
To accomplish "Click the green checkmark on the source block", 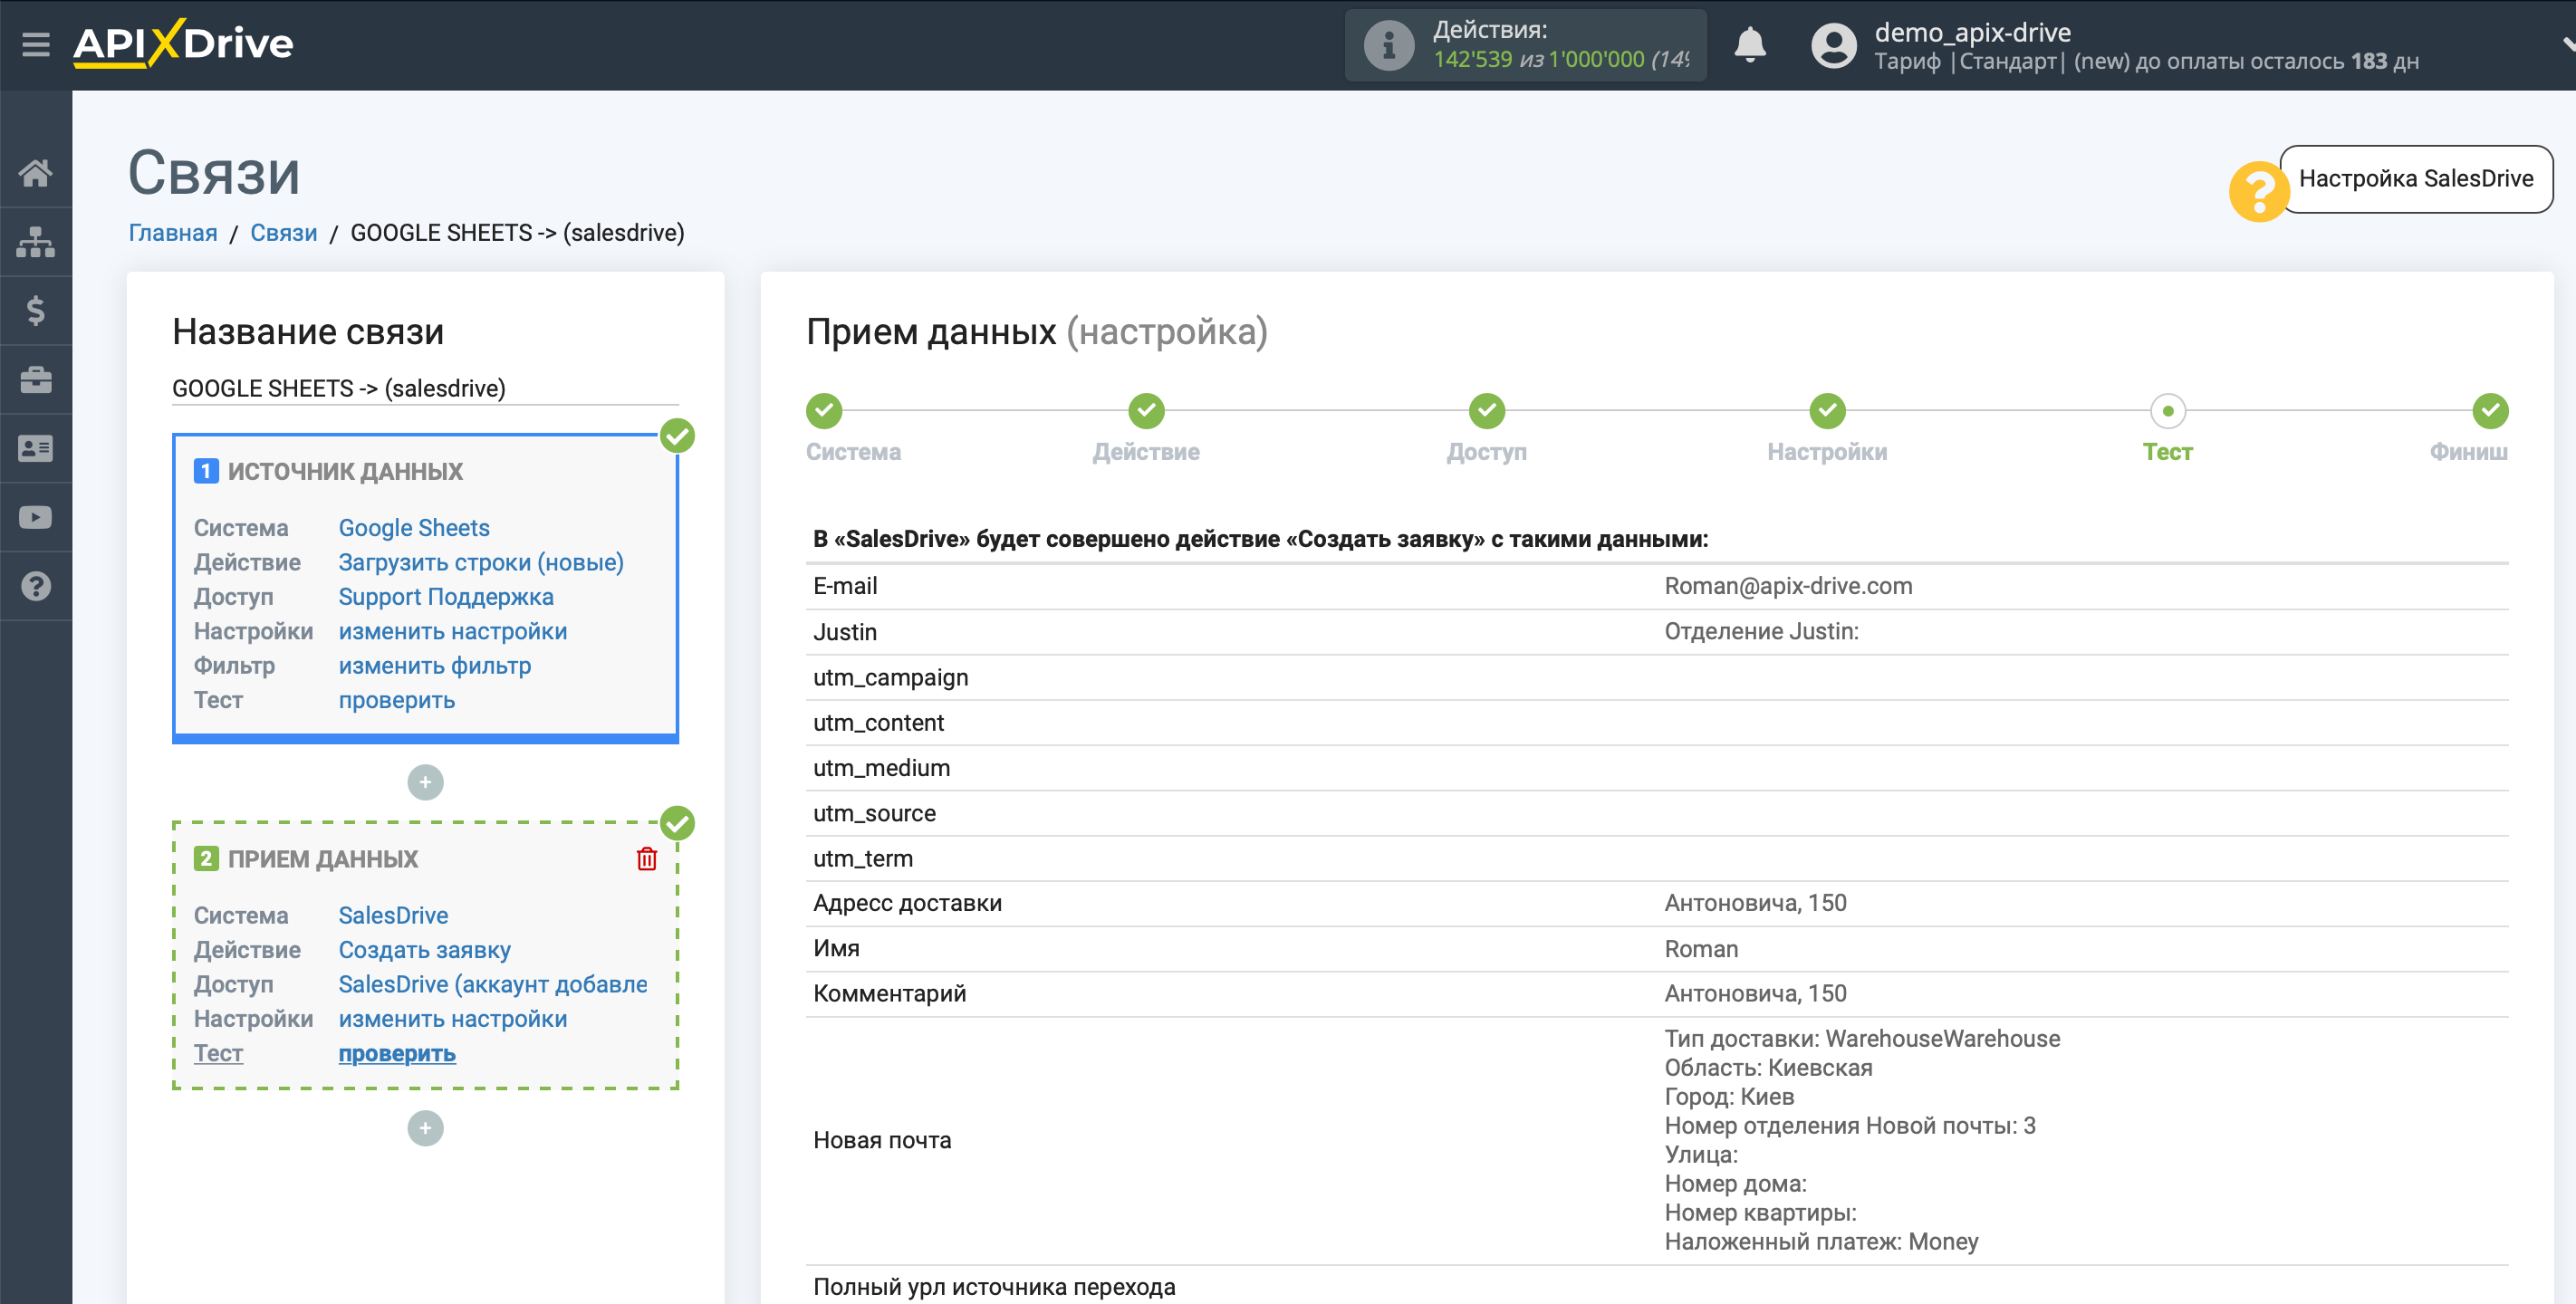I will point(677,435).
